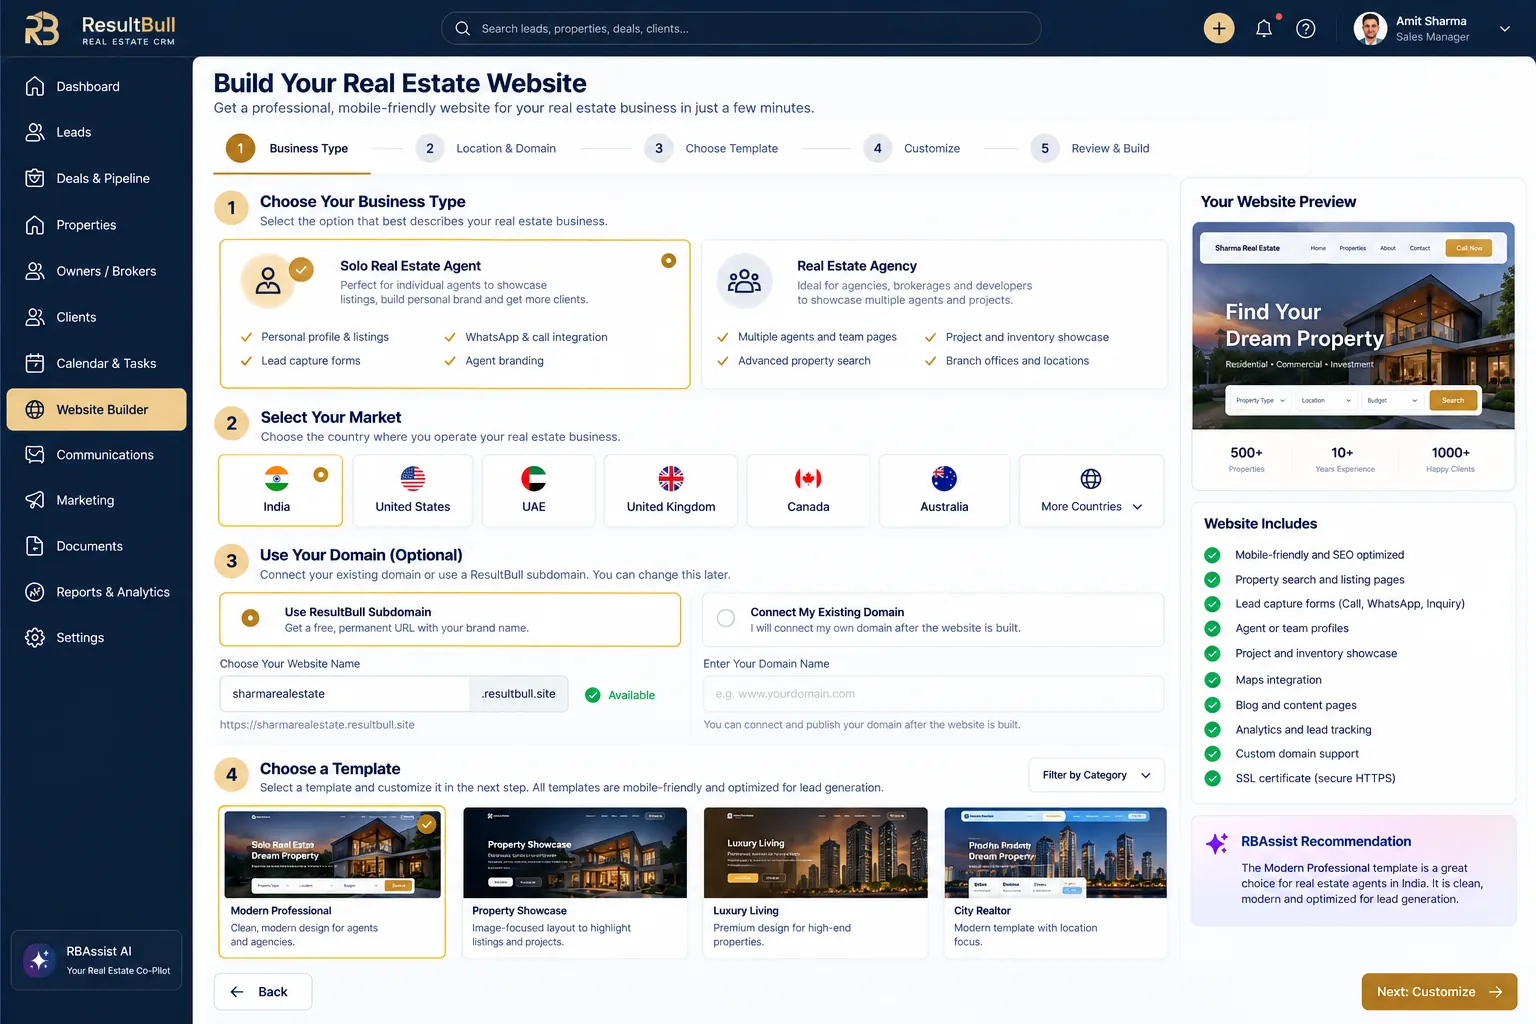
Task: Select Use ResultBull Subdomain radio
Action: coord(251,618)
